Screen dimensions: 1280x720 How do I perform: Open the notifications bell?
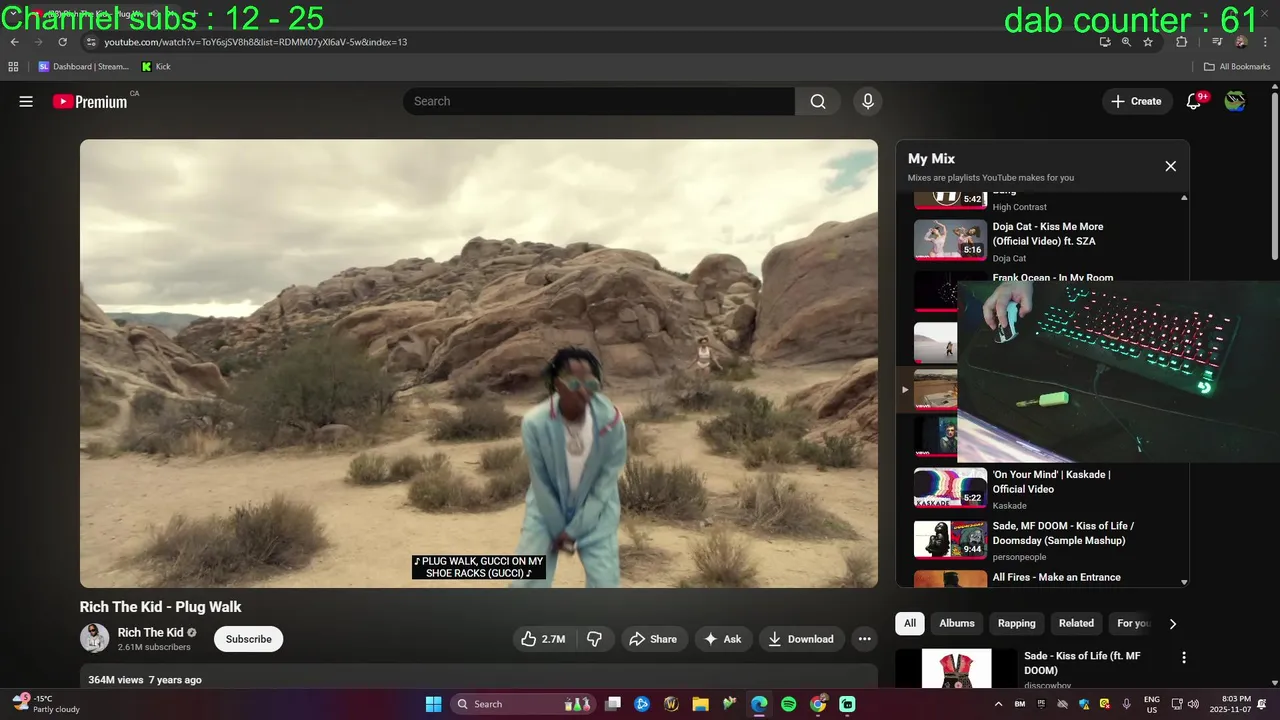pos(1194,101)
